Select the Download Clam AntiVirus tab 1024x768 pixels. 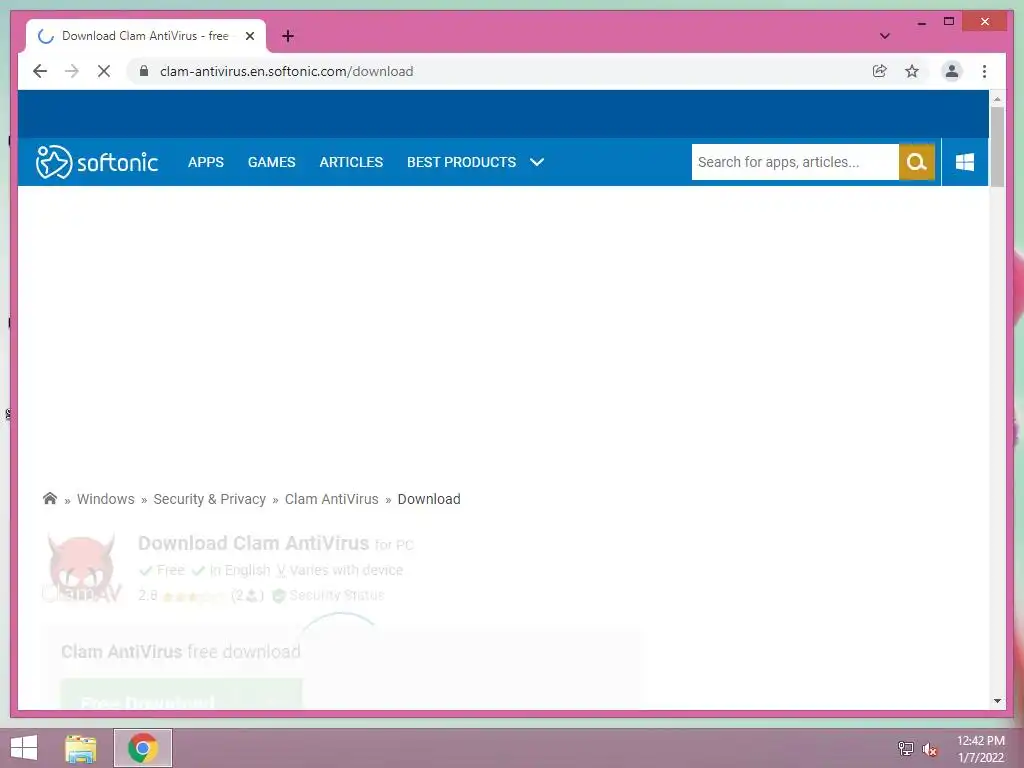pos(146,36)
